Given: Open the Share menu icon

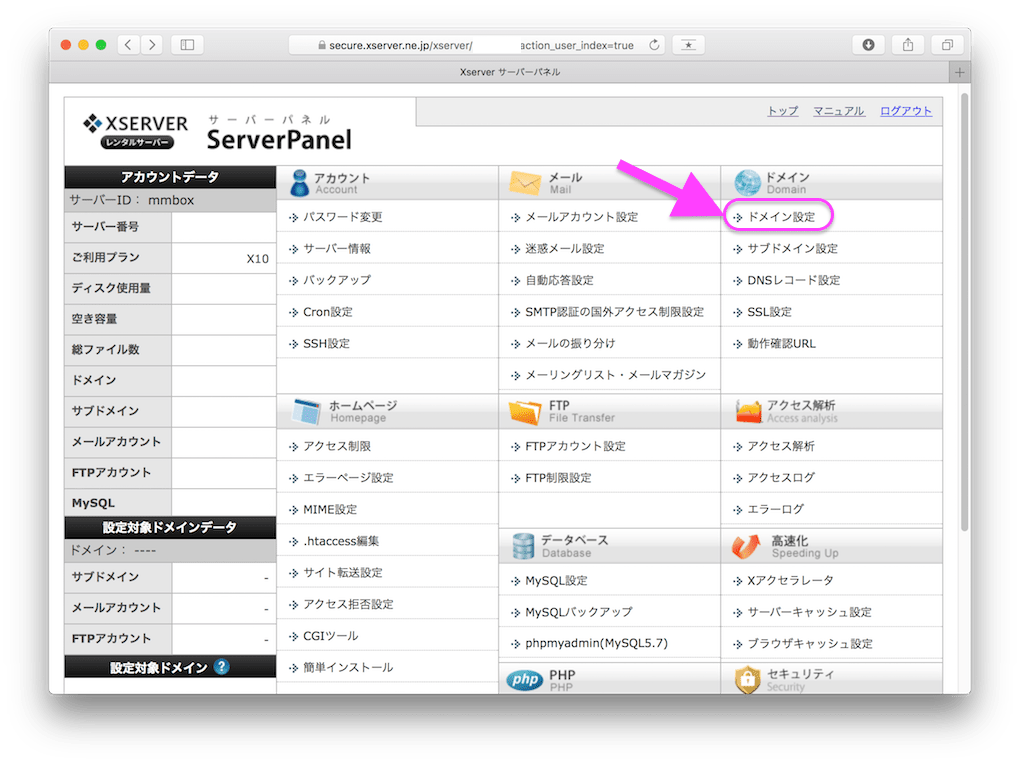Looking at the screenshot, I should pos(908,45).
